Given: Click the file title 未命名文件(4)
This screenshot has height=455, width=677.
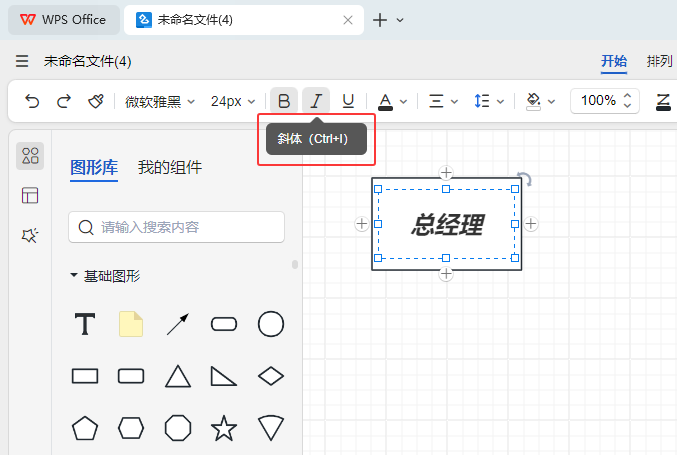Looking at the screenshot, I should pos(88,61).
